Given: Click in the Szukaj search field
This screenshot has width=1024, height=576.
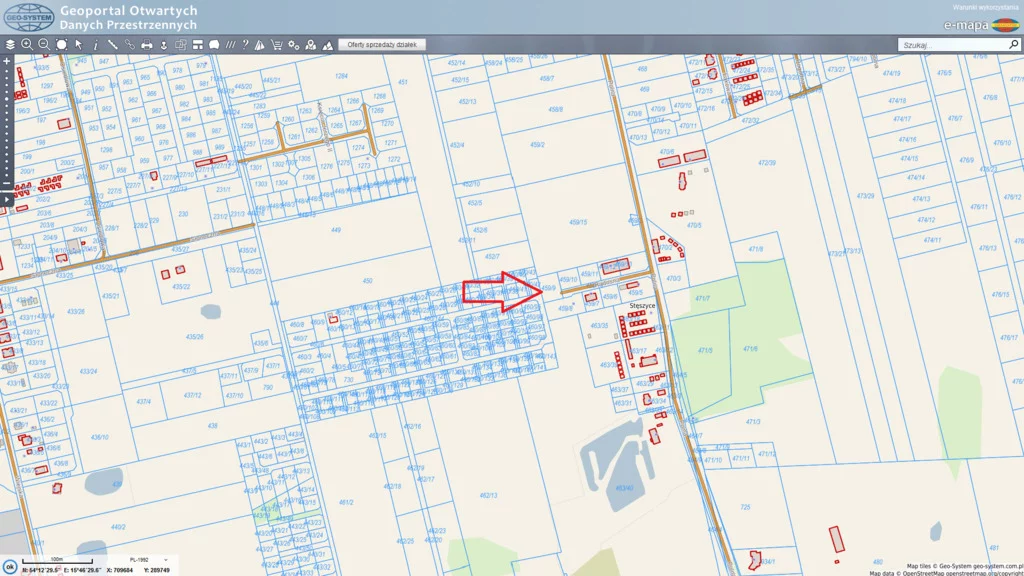Looking at the screenshot, I should [950, 45].
